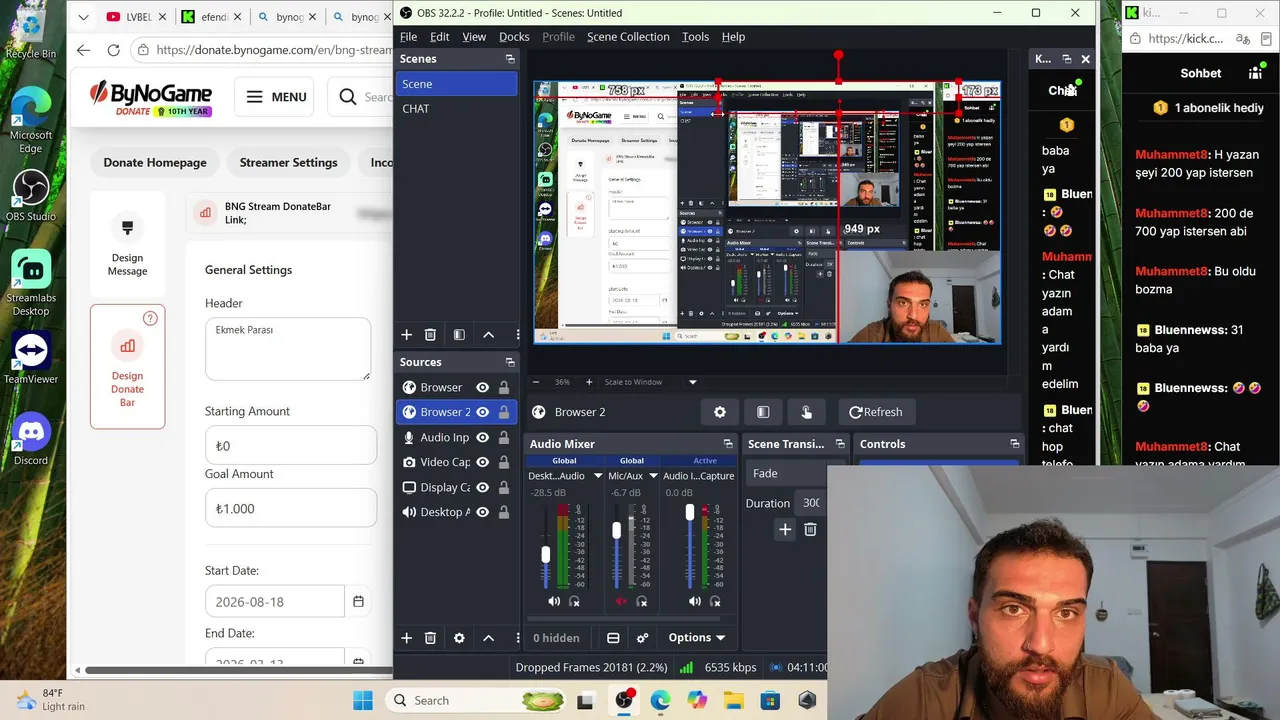
Task: Toggle lock on Browser 2 source
Action: click(504, 412)
